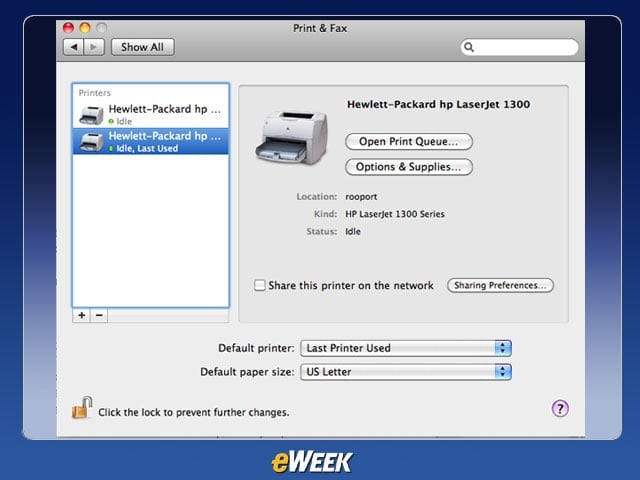The width and height of the screenshot is (640, 480).
Task: Click the back navigation arrow
Action: point(74,47)
